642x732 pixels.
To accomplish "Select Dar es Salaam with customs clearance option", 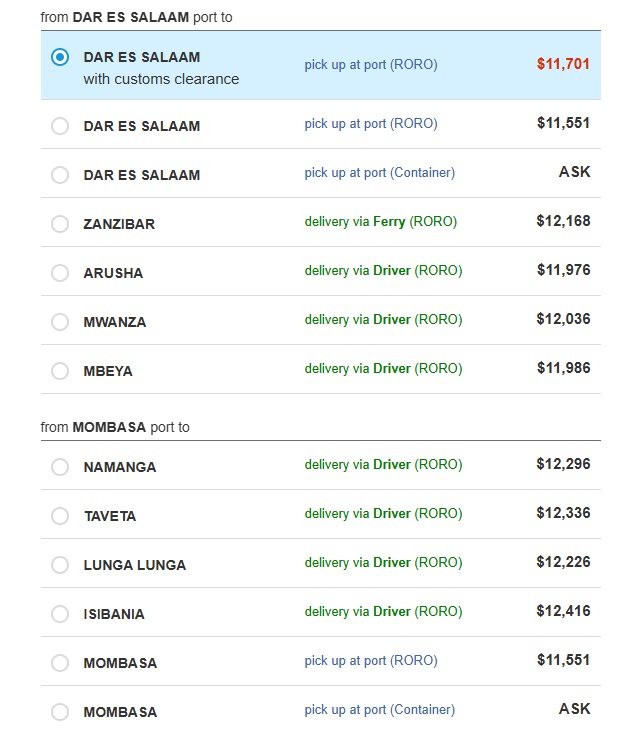I will (60, 57).
